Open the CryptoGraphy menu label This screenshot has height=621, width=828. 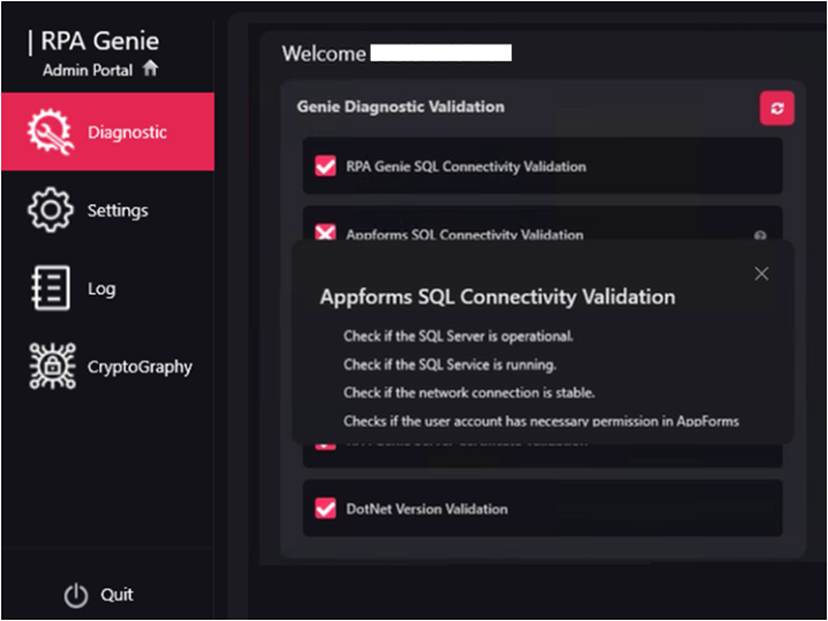(x=140, y=367)
